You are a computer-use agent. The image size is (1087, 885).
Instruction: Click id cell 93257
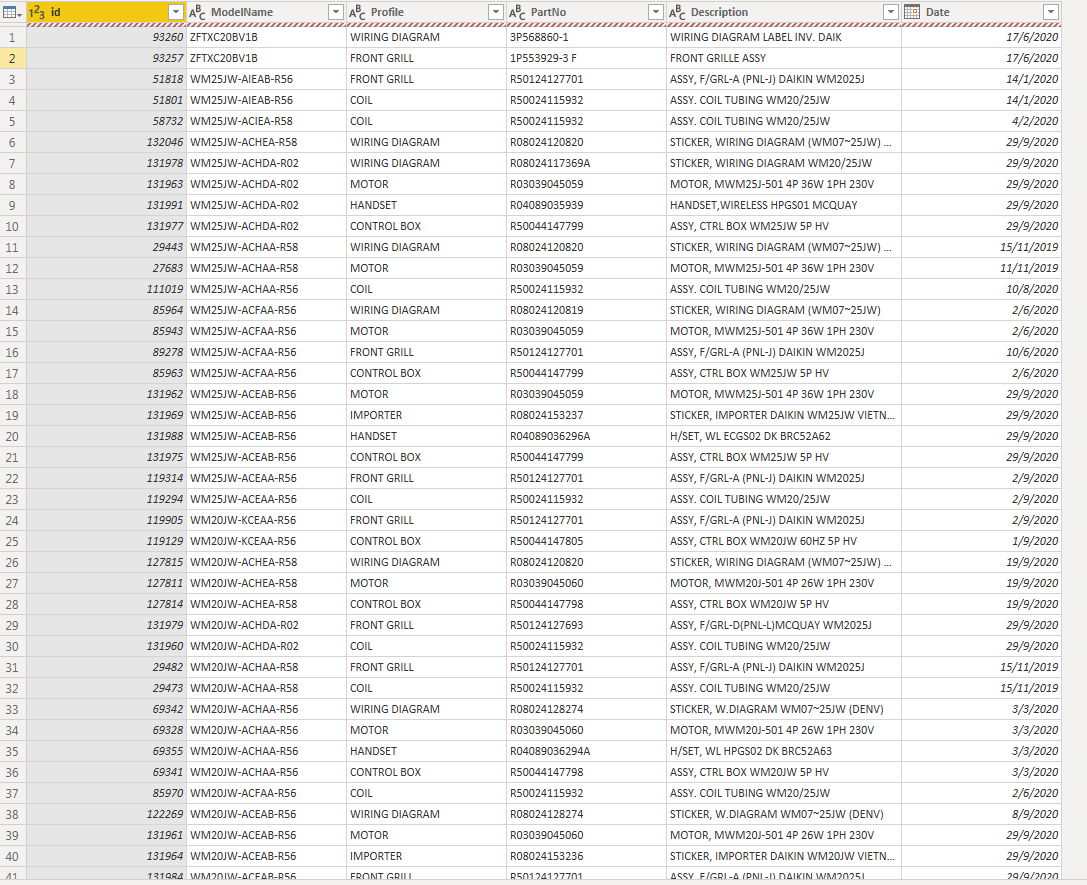click(x=106, y=58)
